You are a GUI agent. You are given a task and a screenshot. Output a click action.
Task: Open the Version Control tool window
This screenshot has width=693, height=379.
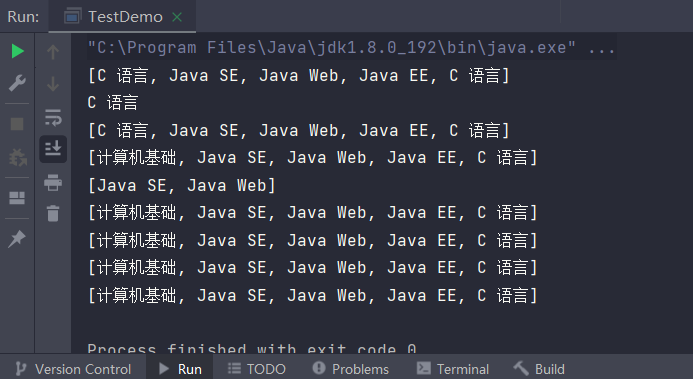[x=73, y=369]
